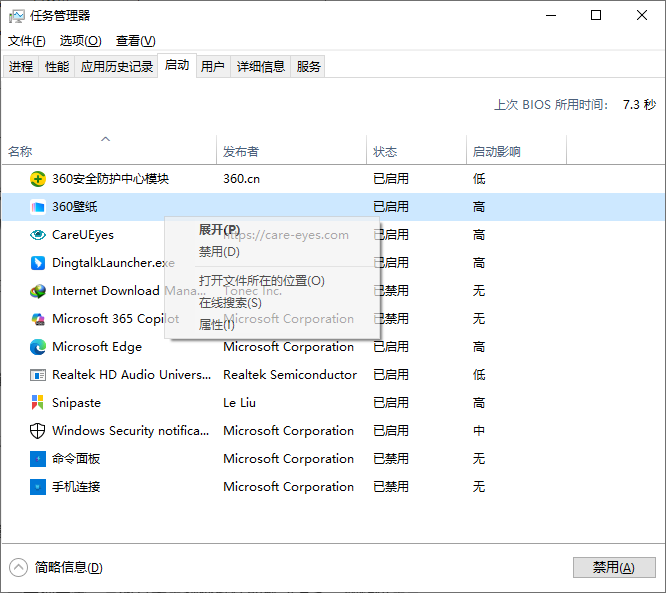The image size is (666, 593).
Task: Collapse view with 简略信息 arrow icon
Action: click(x=18, y=568)
